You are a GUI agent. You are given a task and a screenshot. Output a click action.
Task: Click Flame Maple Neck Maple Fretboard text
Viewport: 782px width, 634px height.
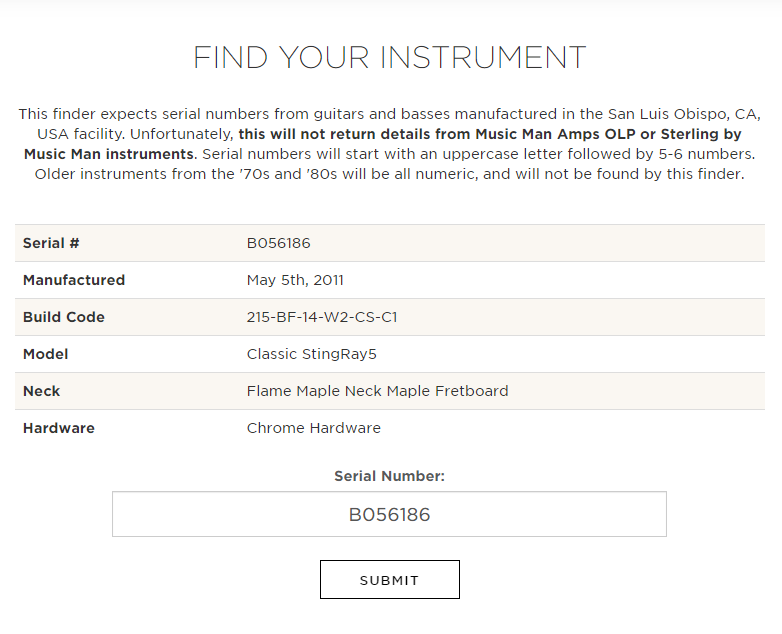point(378,391)
